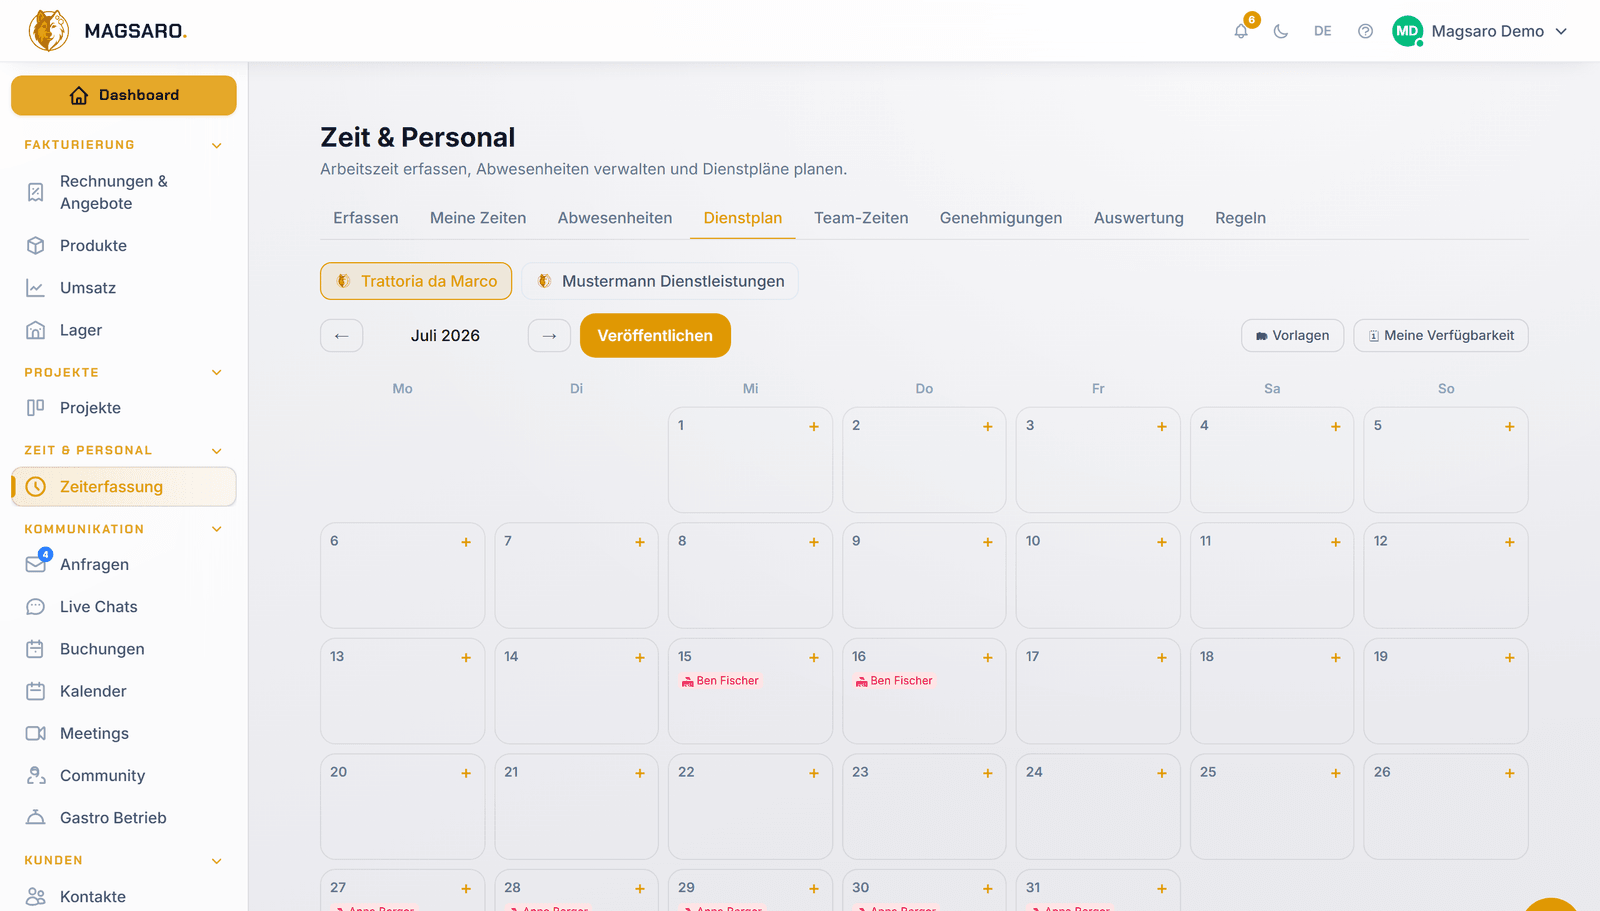The height and width of the screenshot is (911, 1600).
Task: Switch language via DE button
Action: click(x=1323, y=31)
